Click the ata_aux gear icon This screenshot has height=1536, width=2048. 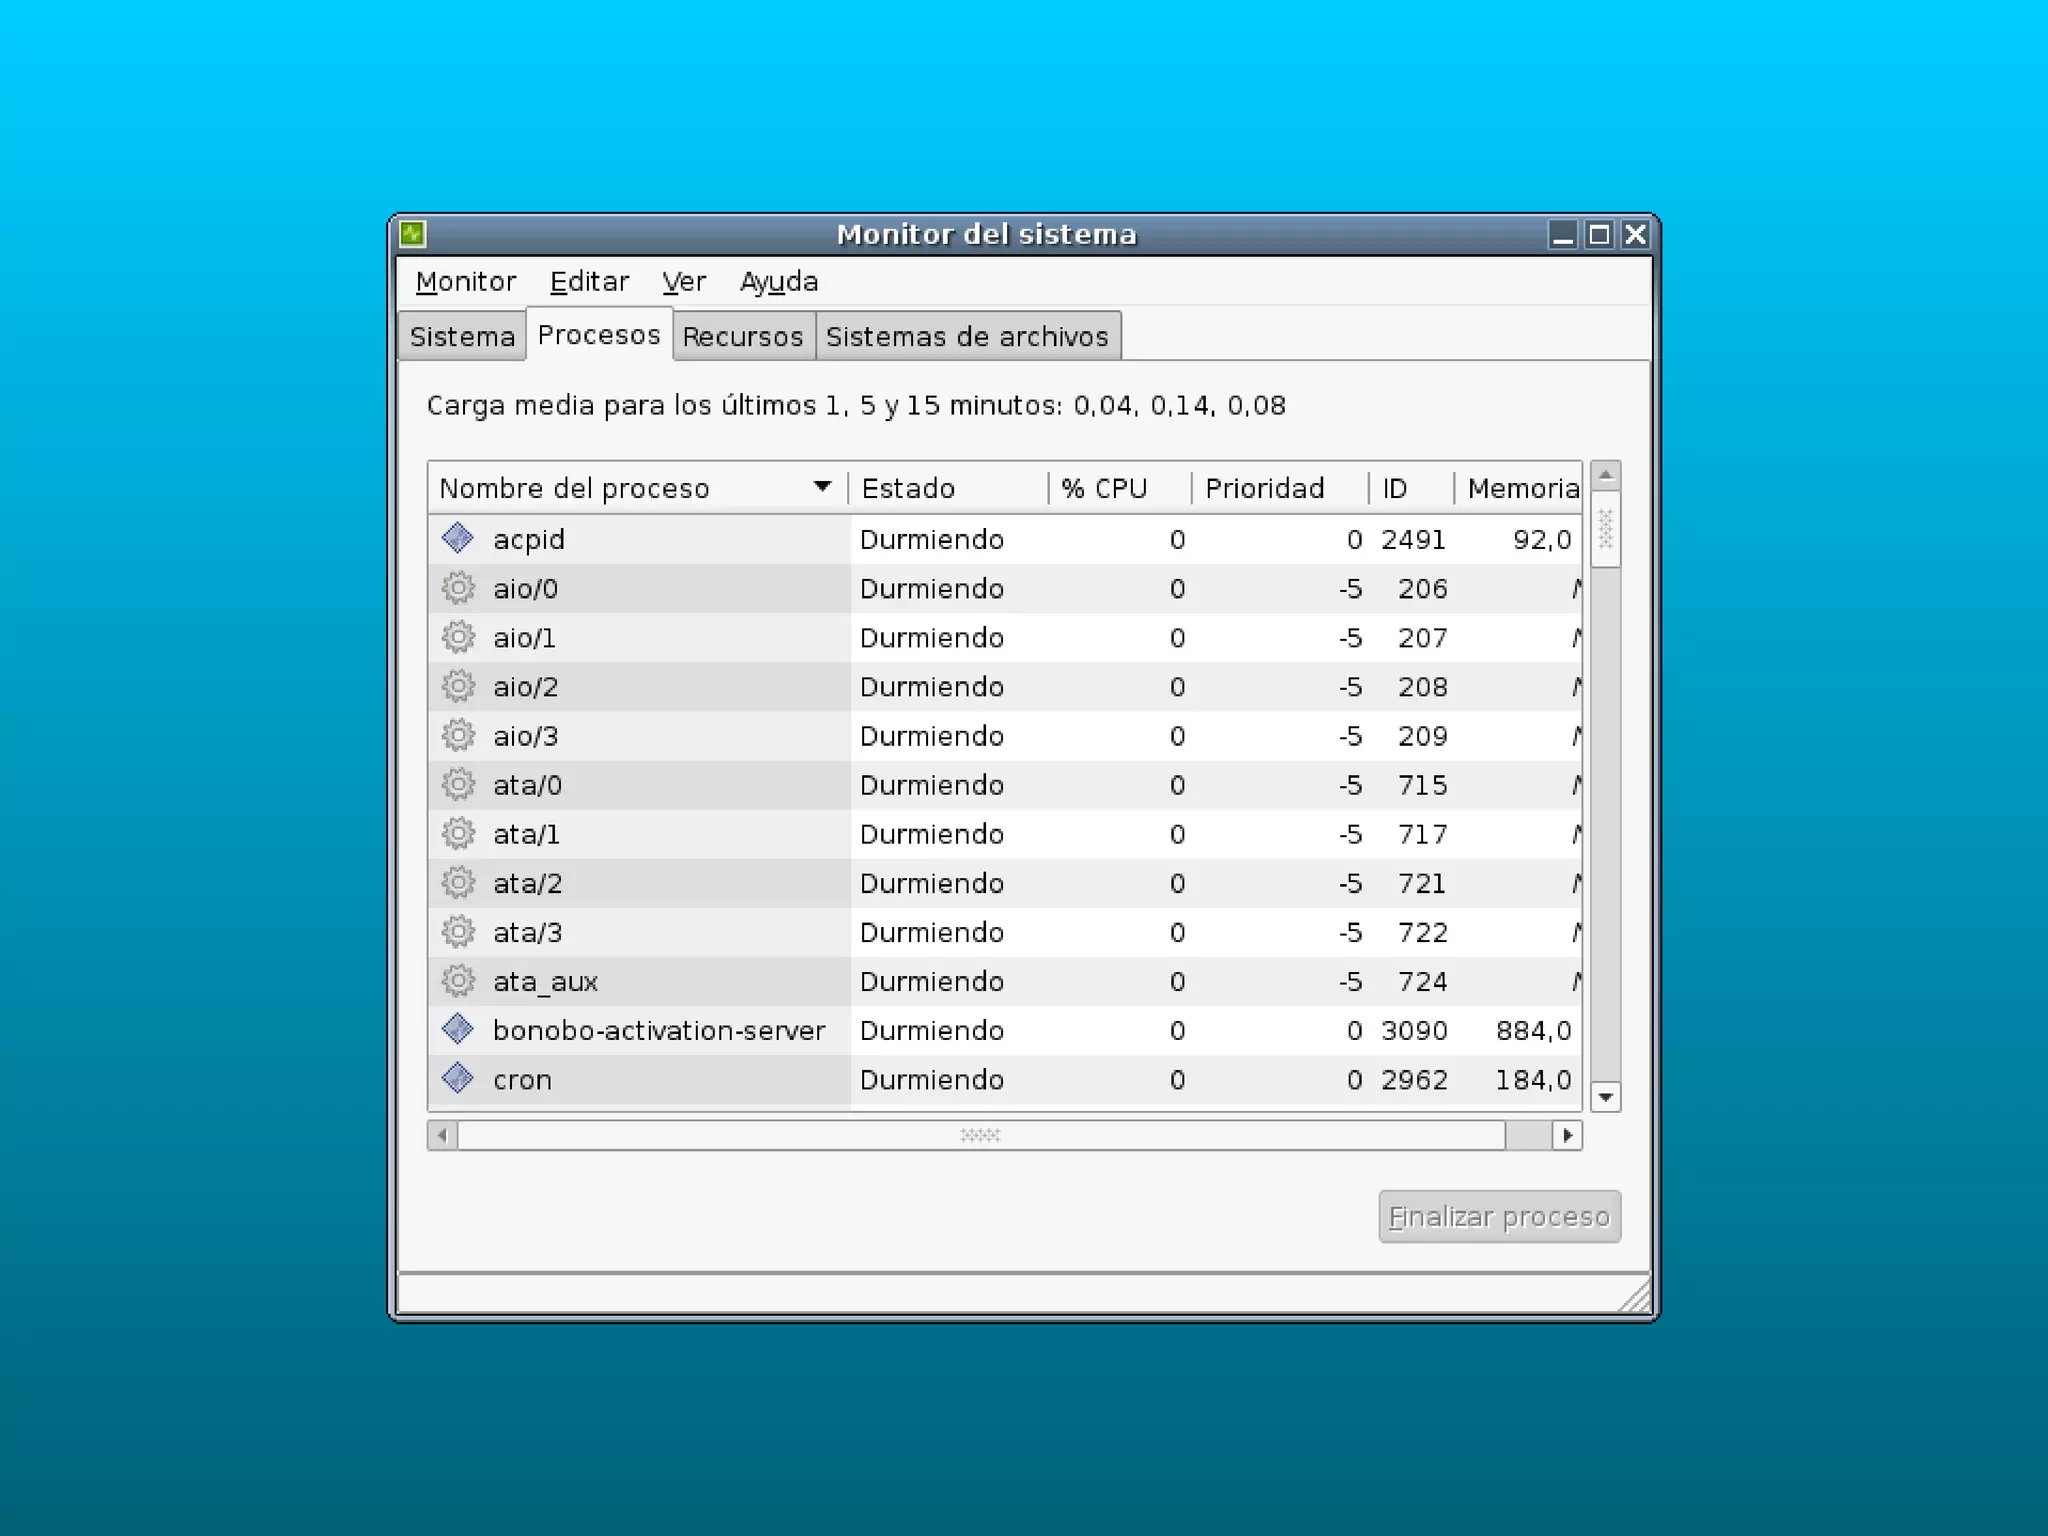(458, 980)
